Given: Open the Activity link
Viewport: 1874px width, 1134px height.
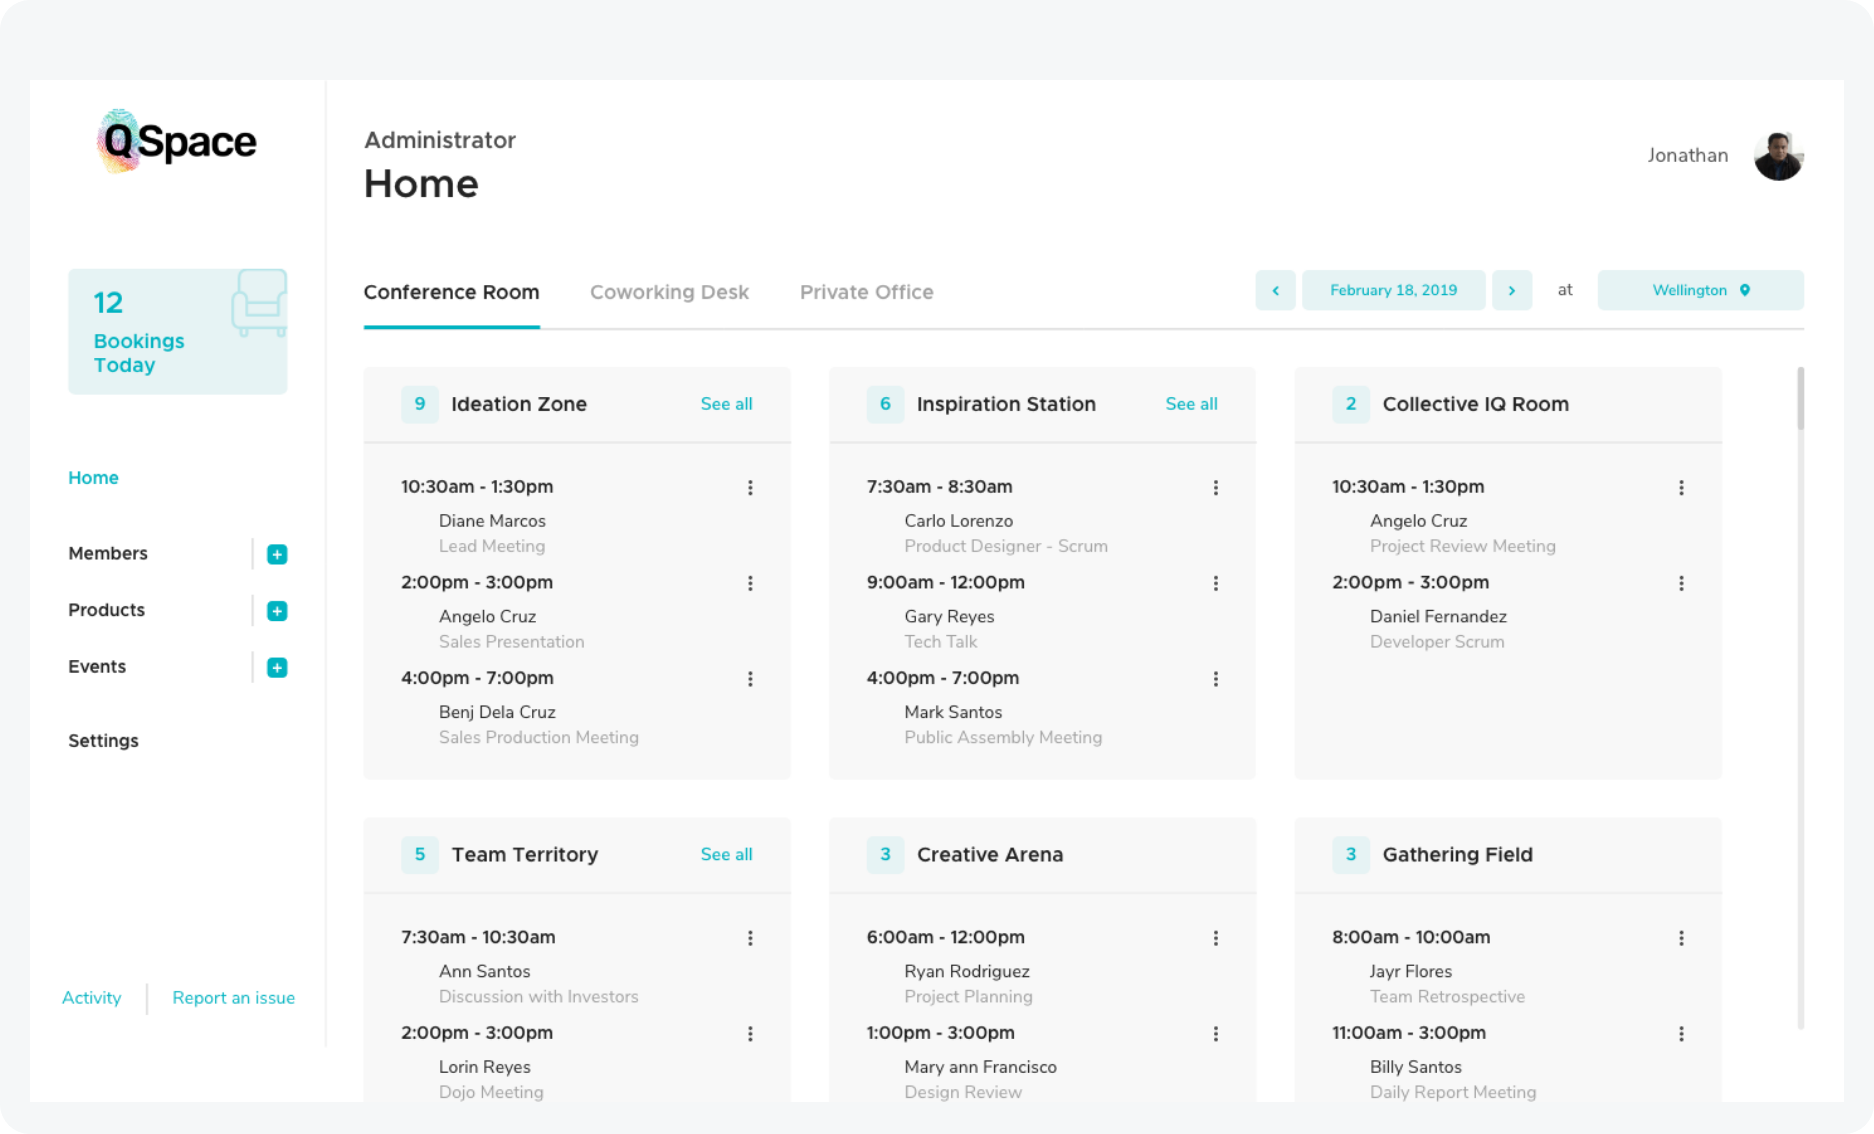Looking at the screenshot, I should [x=91, y=998].
